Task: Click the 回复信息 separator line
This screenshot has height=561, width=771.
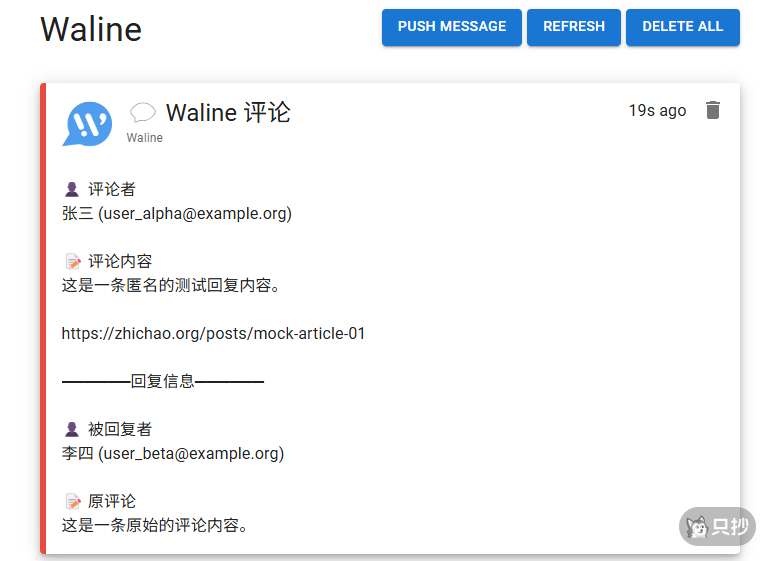Action: [x=163, y=381]
